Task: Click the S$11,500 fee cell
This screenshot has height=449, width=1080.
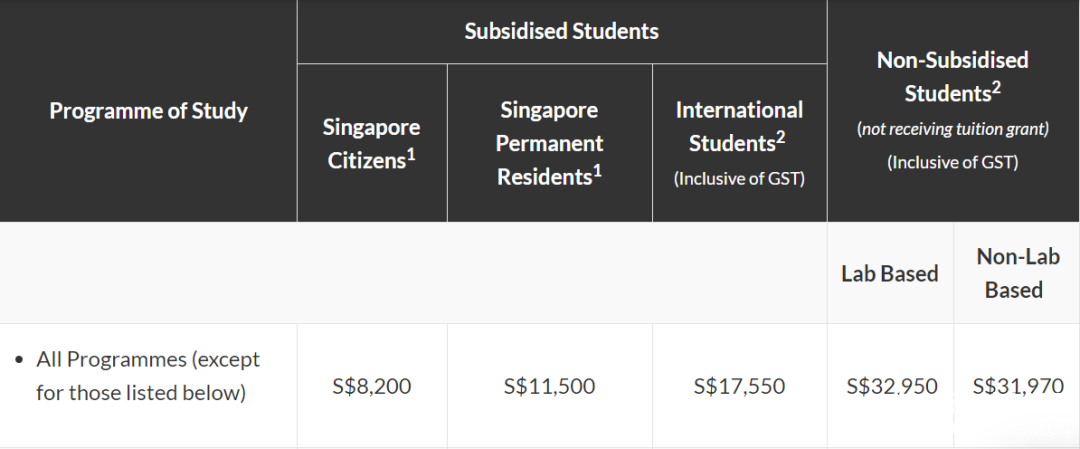Action: (549, 386)
